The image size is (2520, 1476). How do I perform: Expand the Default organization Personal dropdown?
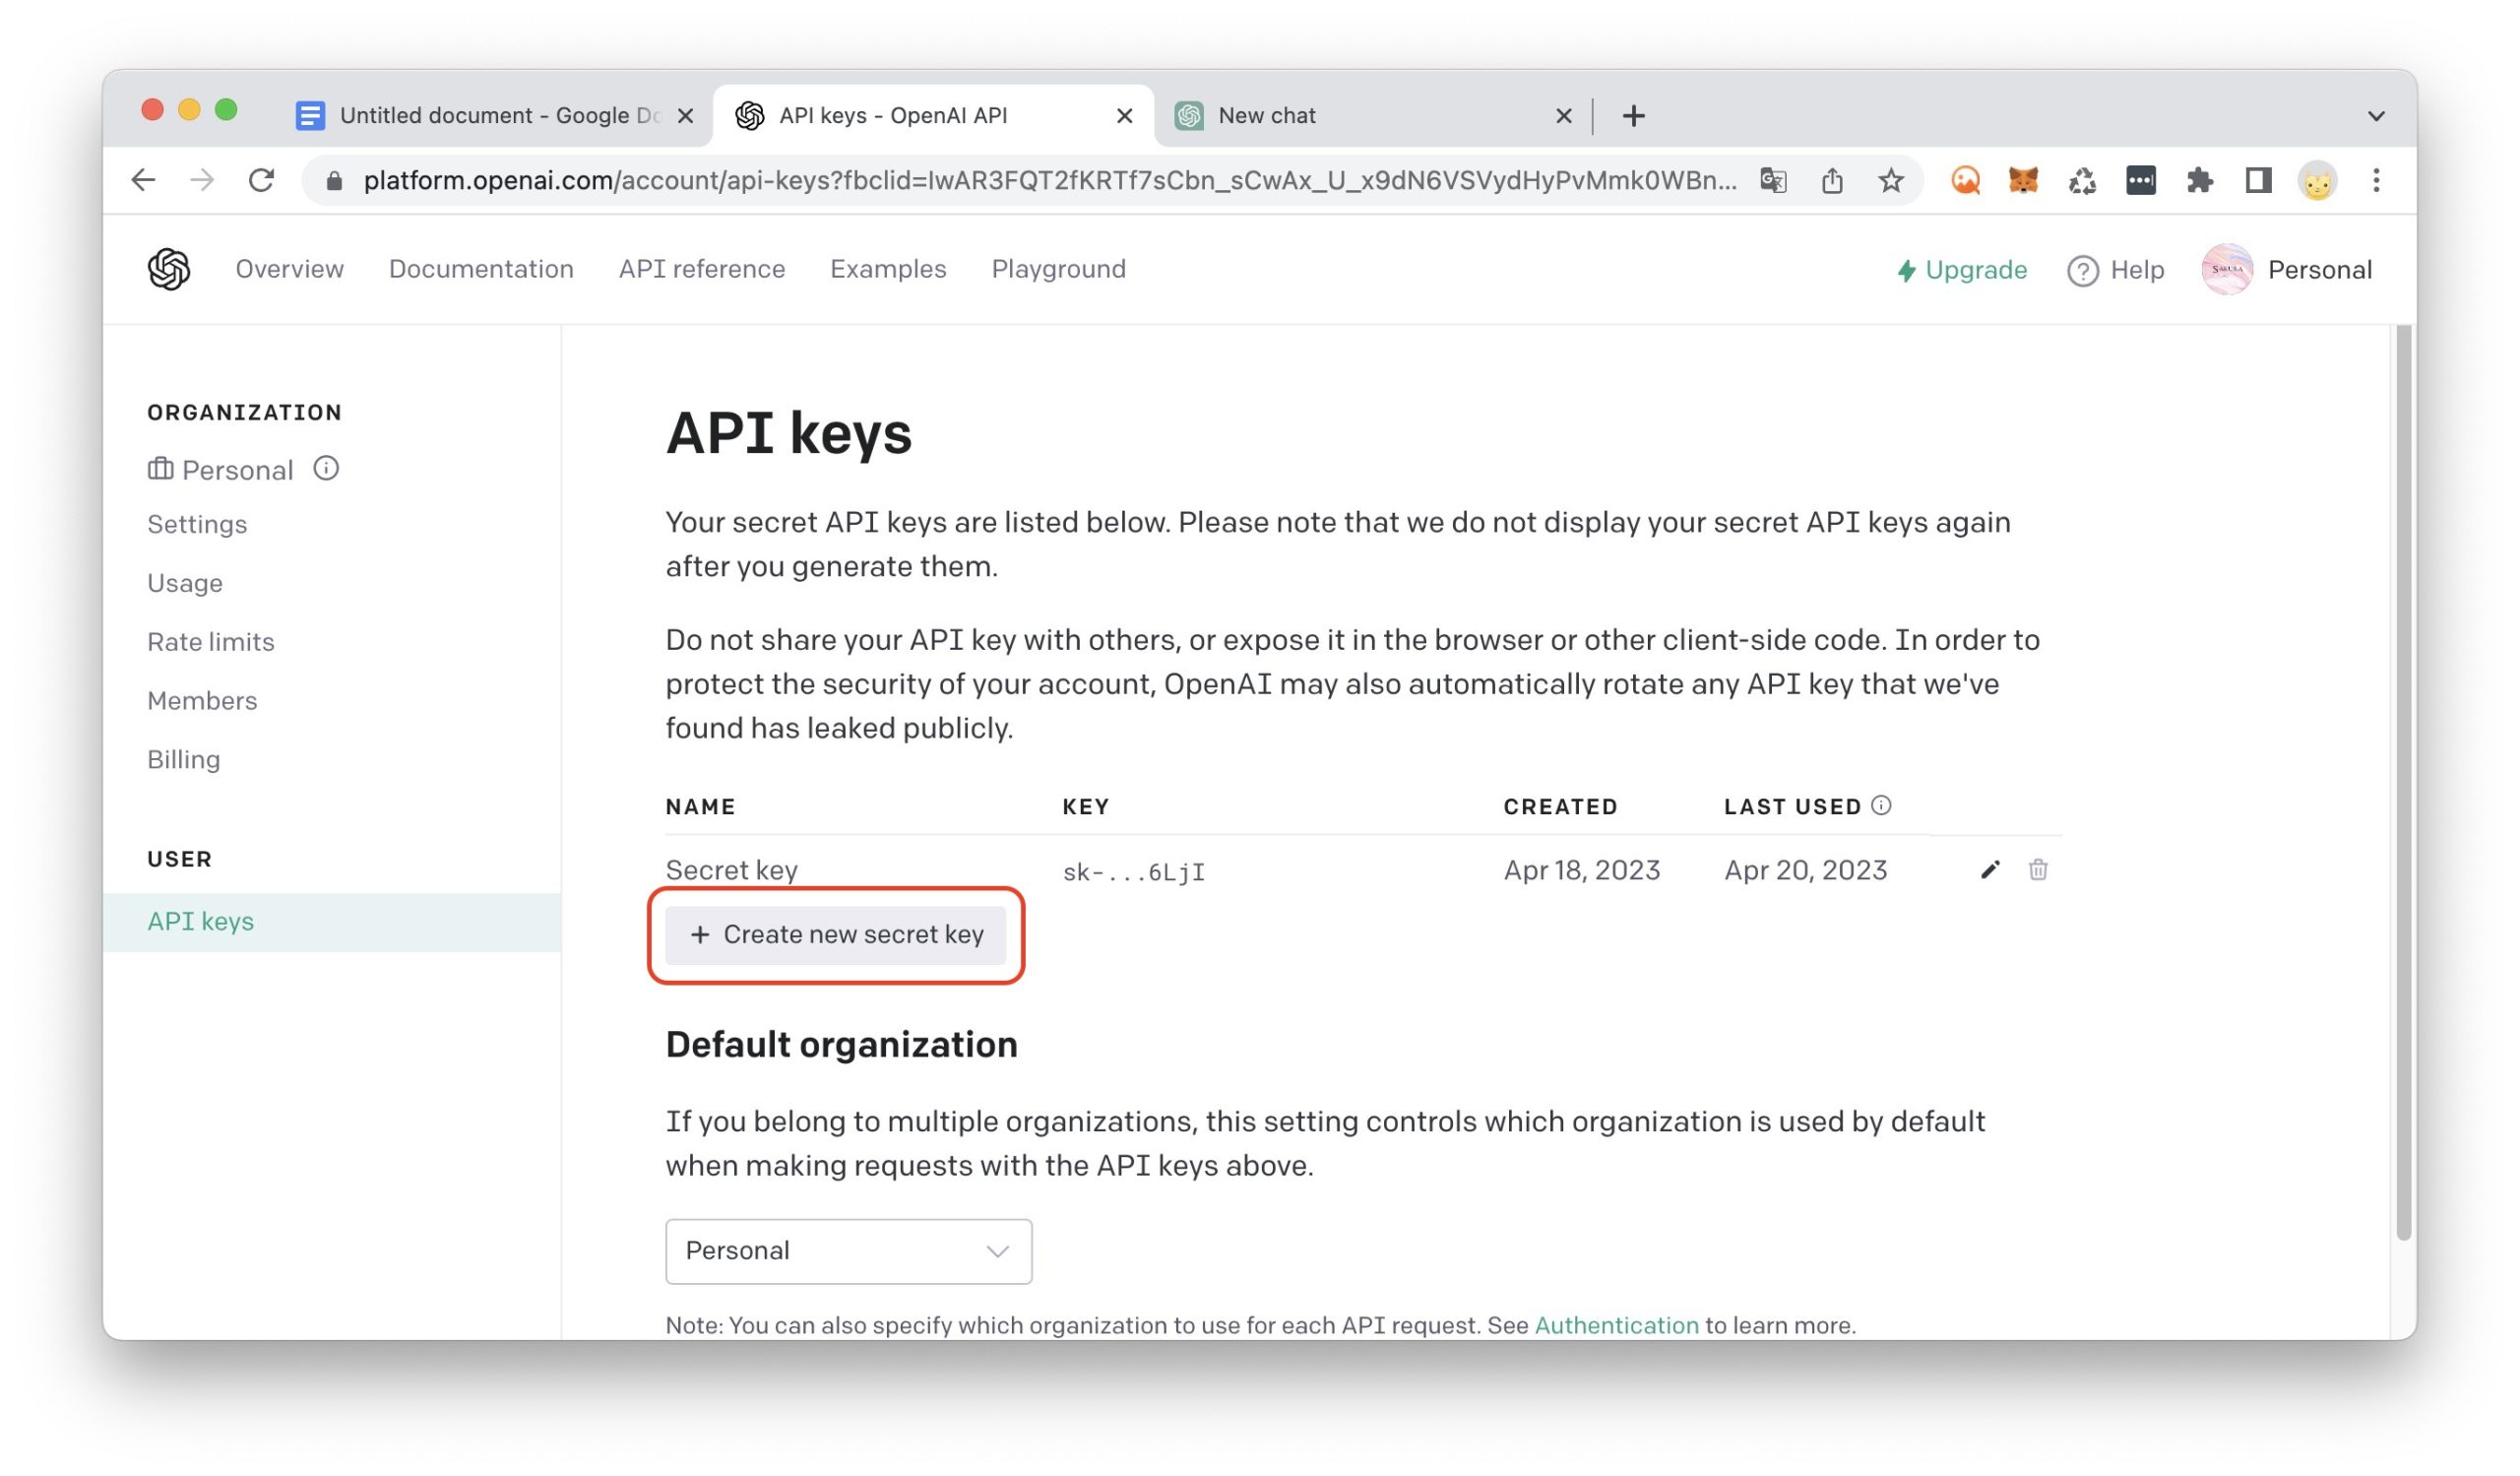point(848,1251)
